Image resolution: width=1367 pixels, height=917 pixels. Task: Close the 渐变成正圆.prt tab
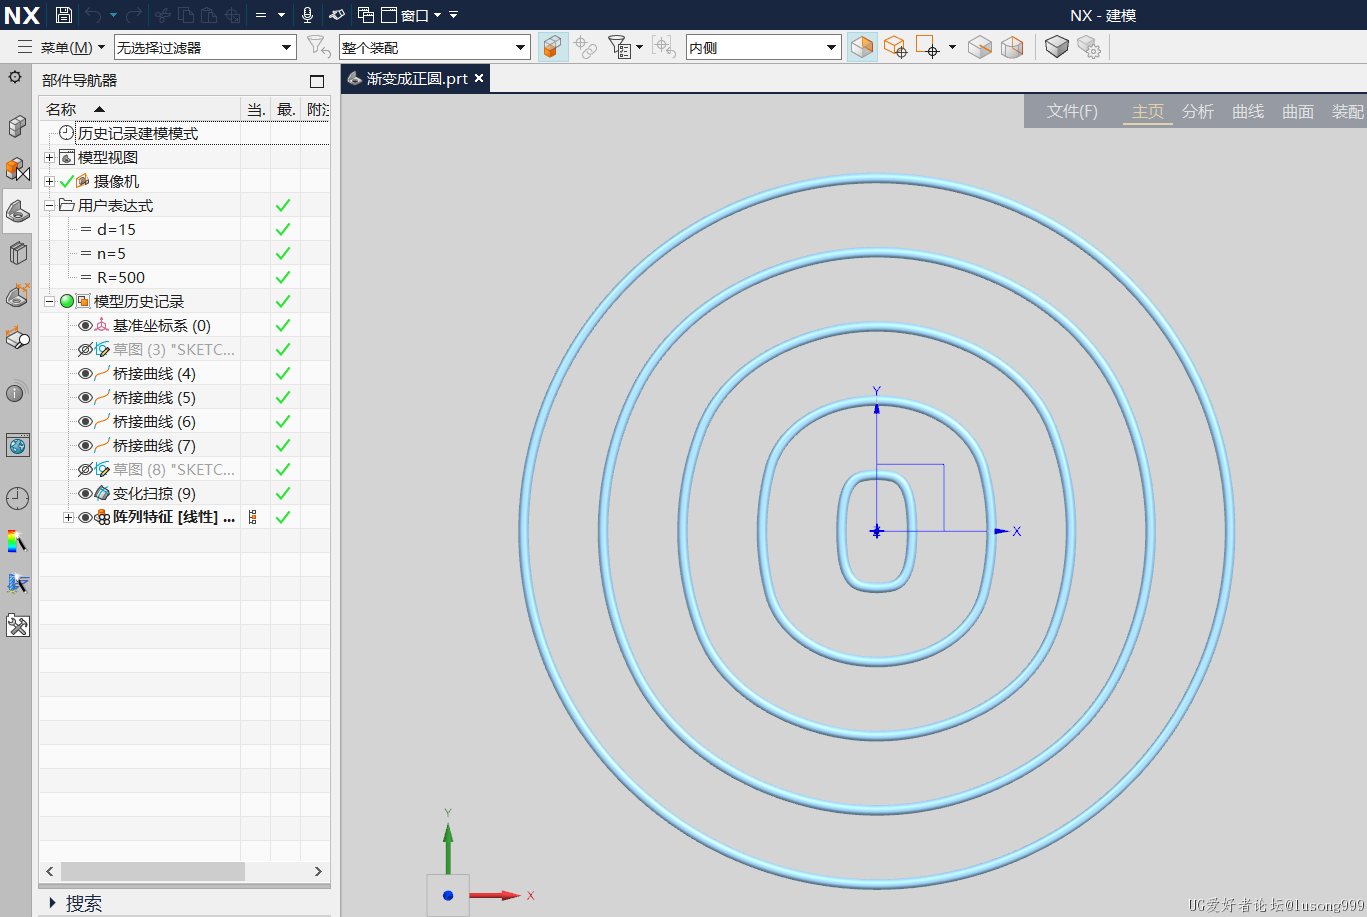pos(479,78)
